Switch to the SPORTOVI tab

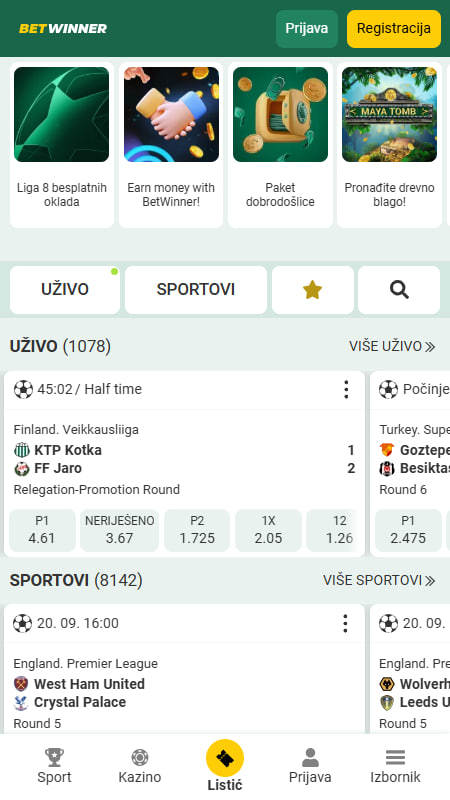tap(196, 290)
